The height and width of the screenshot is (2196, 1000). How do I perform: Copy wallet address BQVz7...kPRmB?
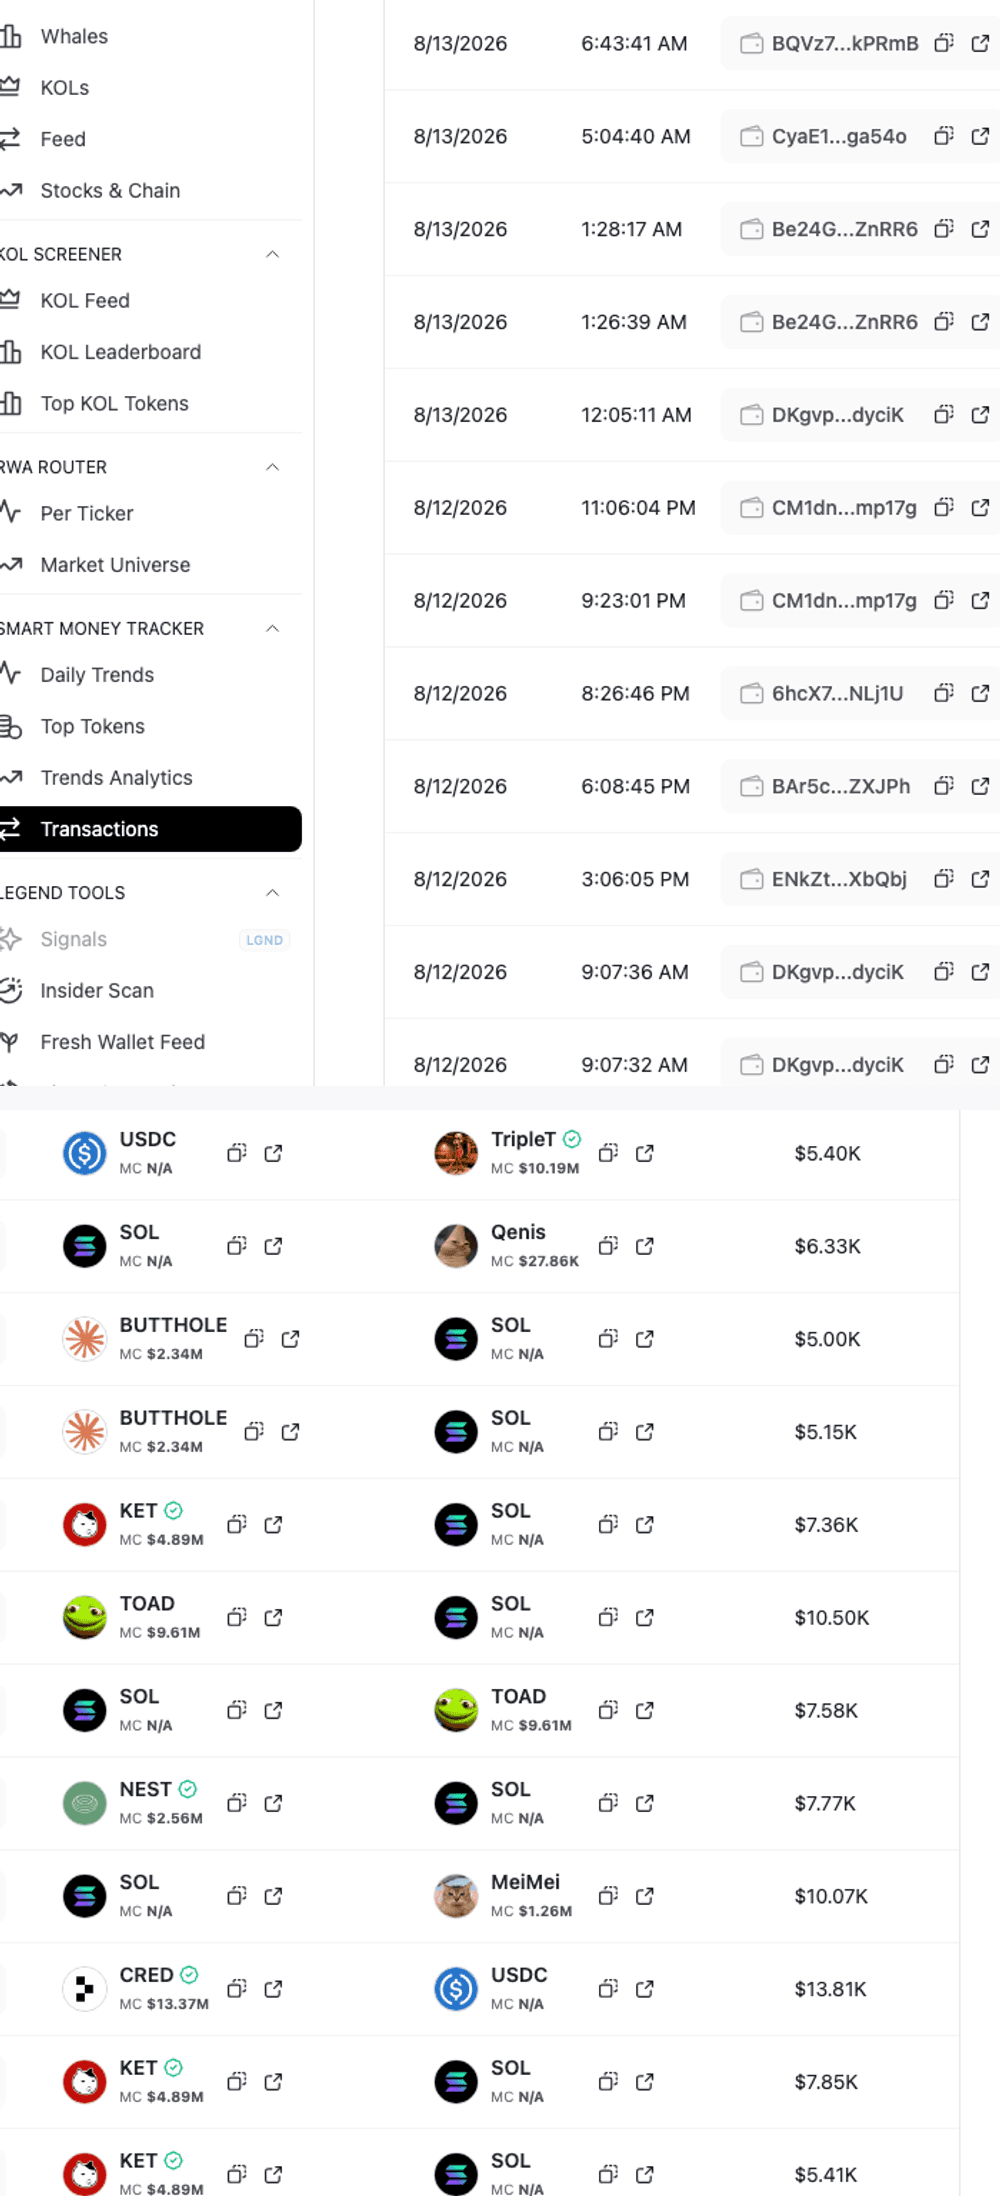tap(943, 43)
